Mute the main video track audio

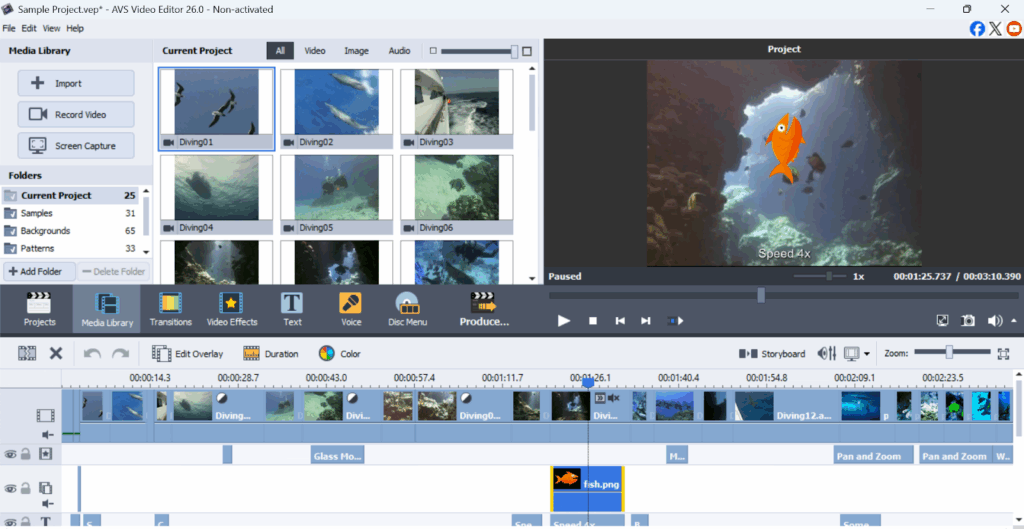coord(47,434)
